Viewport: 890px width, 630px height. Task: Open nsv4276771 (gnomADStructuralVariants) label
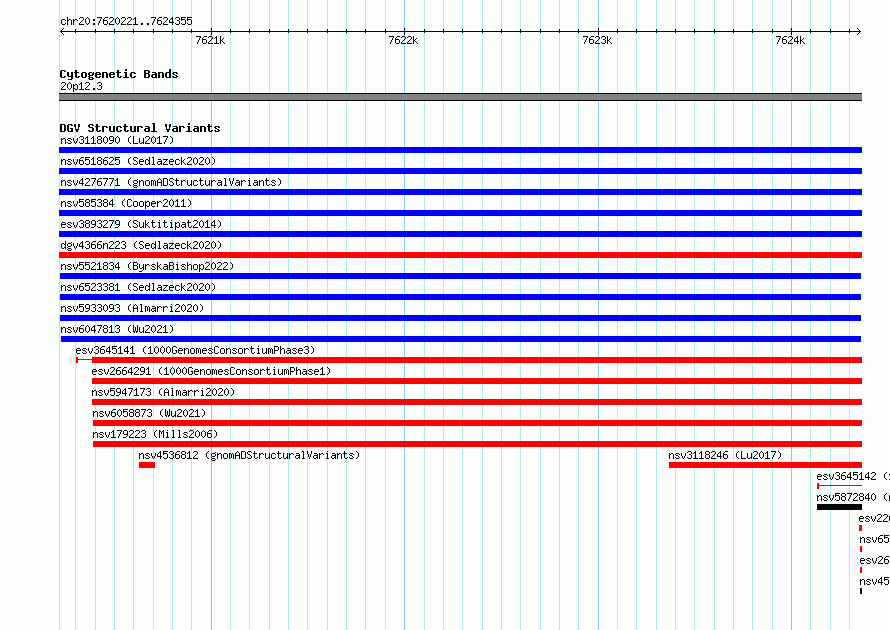point(171,182)
